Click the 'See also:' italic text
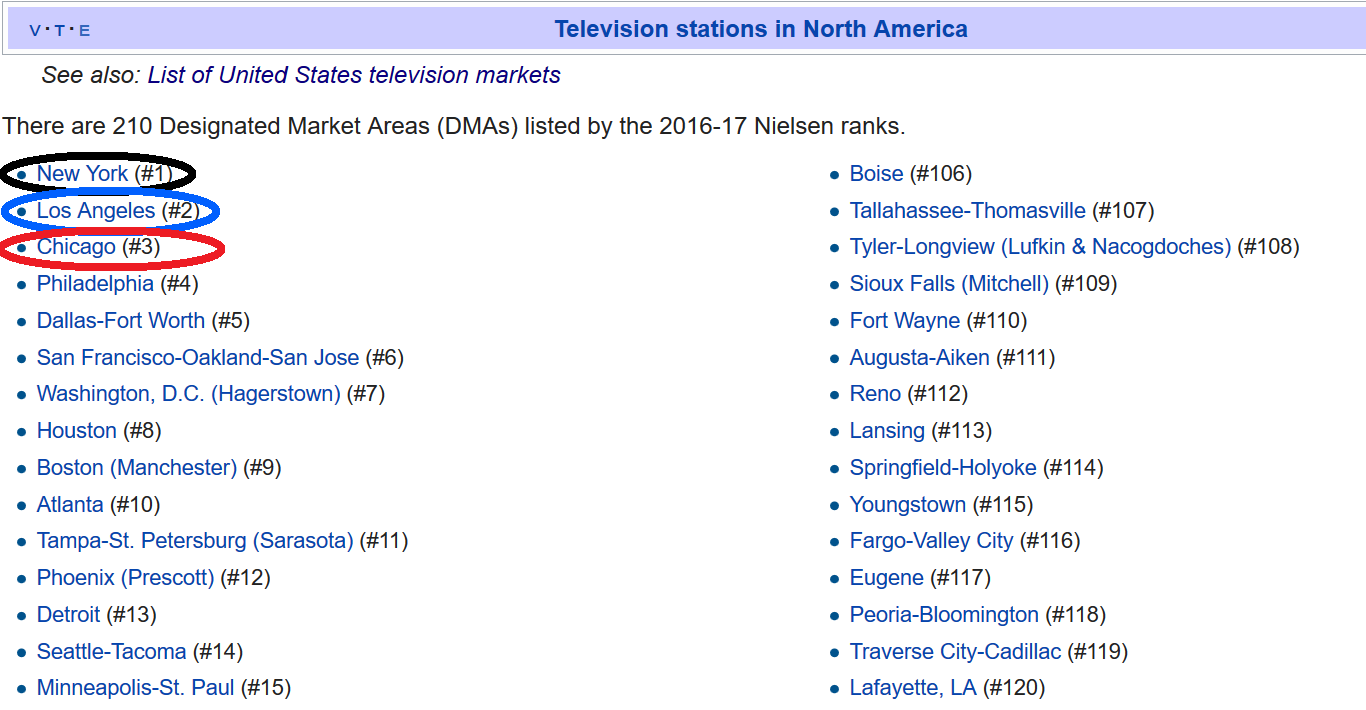1366x710 pixels. point(92,75)
